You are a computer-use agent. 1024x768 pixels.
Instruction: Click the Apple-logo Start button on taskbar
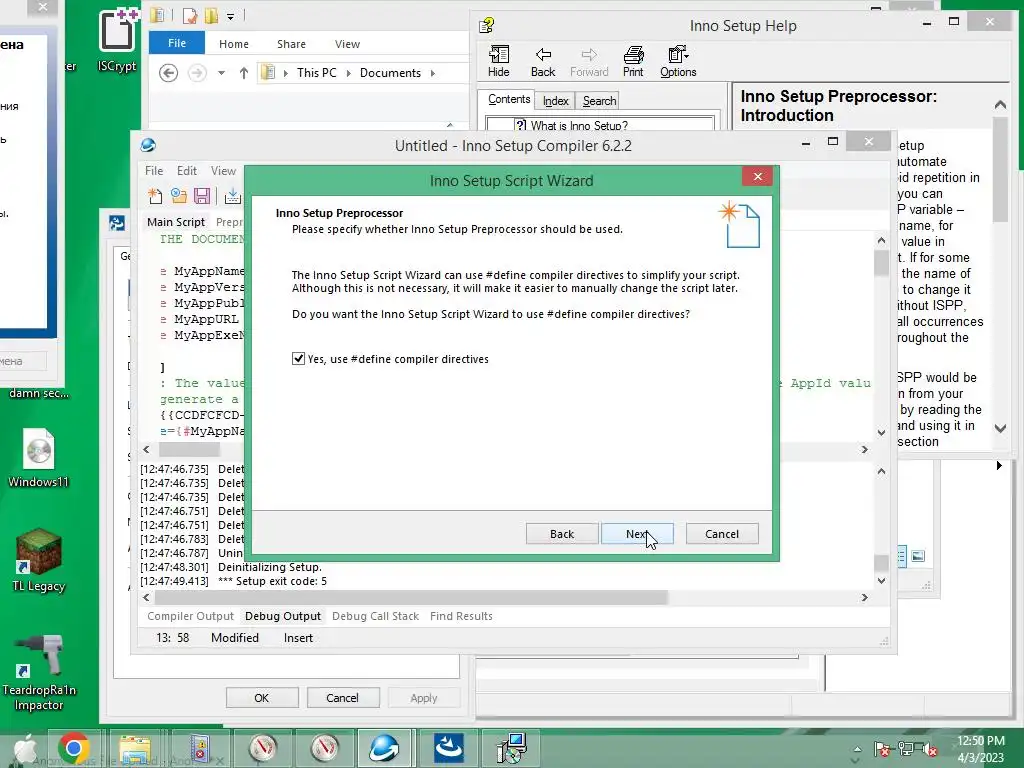pyautogui.click(x=25, y=748)
